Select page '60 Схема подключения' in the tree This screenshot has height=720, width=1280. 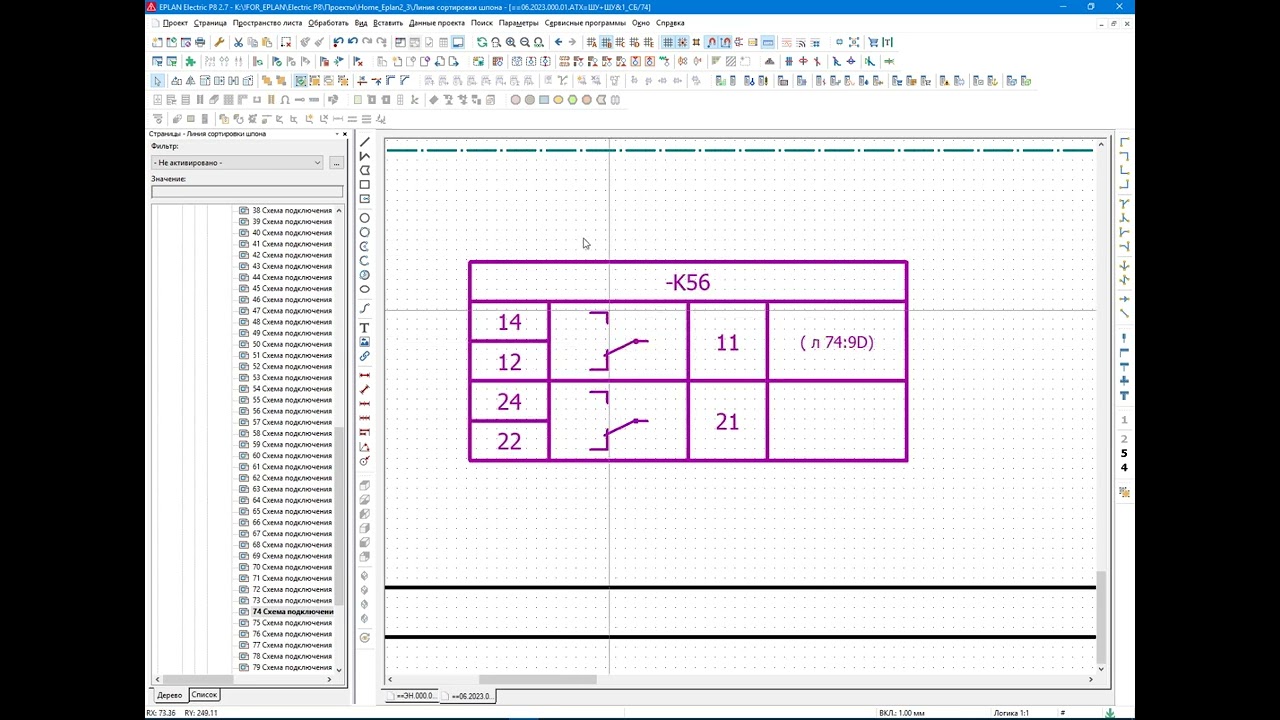click(291, 456)
